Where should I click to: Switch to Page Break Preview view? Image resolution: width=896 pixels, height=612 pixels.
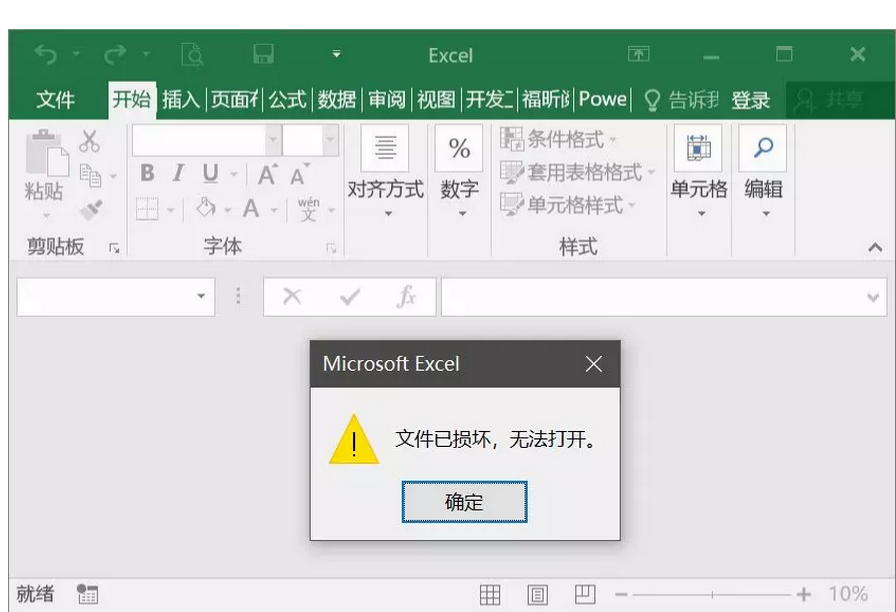click(585, 594)
